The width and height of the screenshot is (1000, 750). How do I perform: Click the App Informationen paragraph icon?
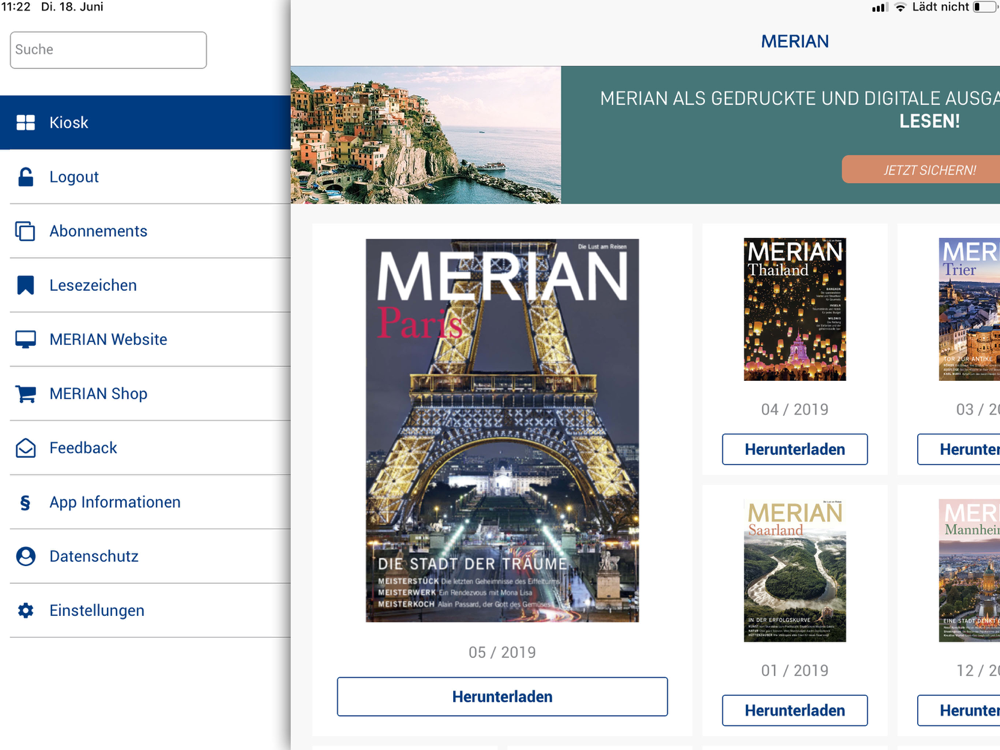(26, 503)
